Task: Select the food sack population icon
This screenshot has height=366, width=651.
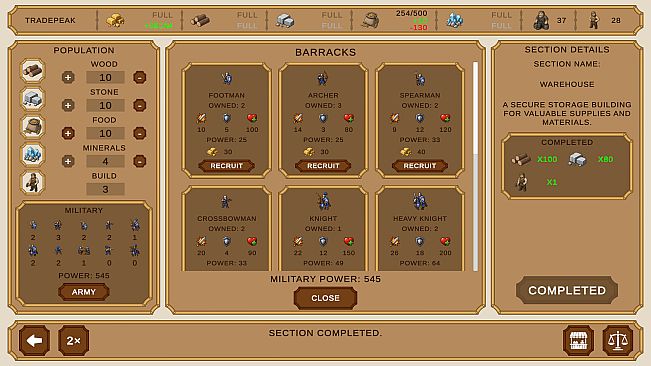Action: (32, 127)
